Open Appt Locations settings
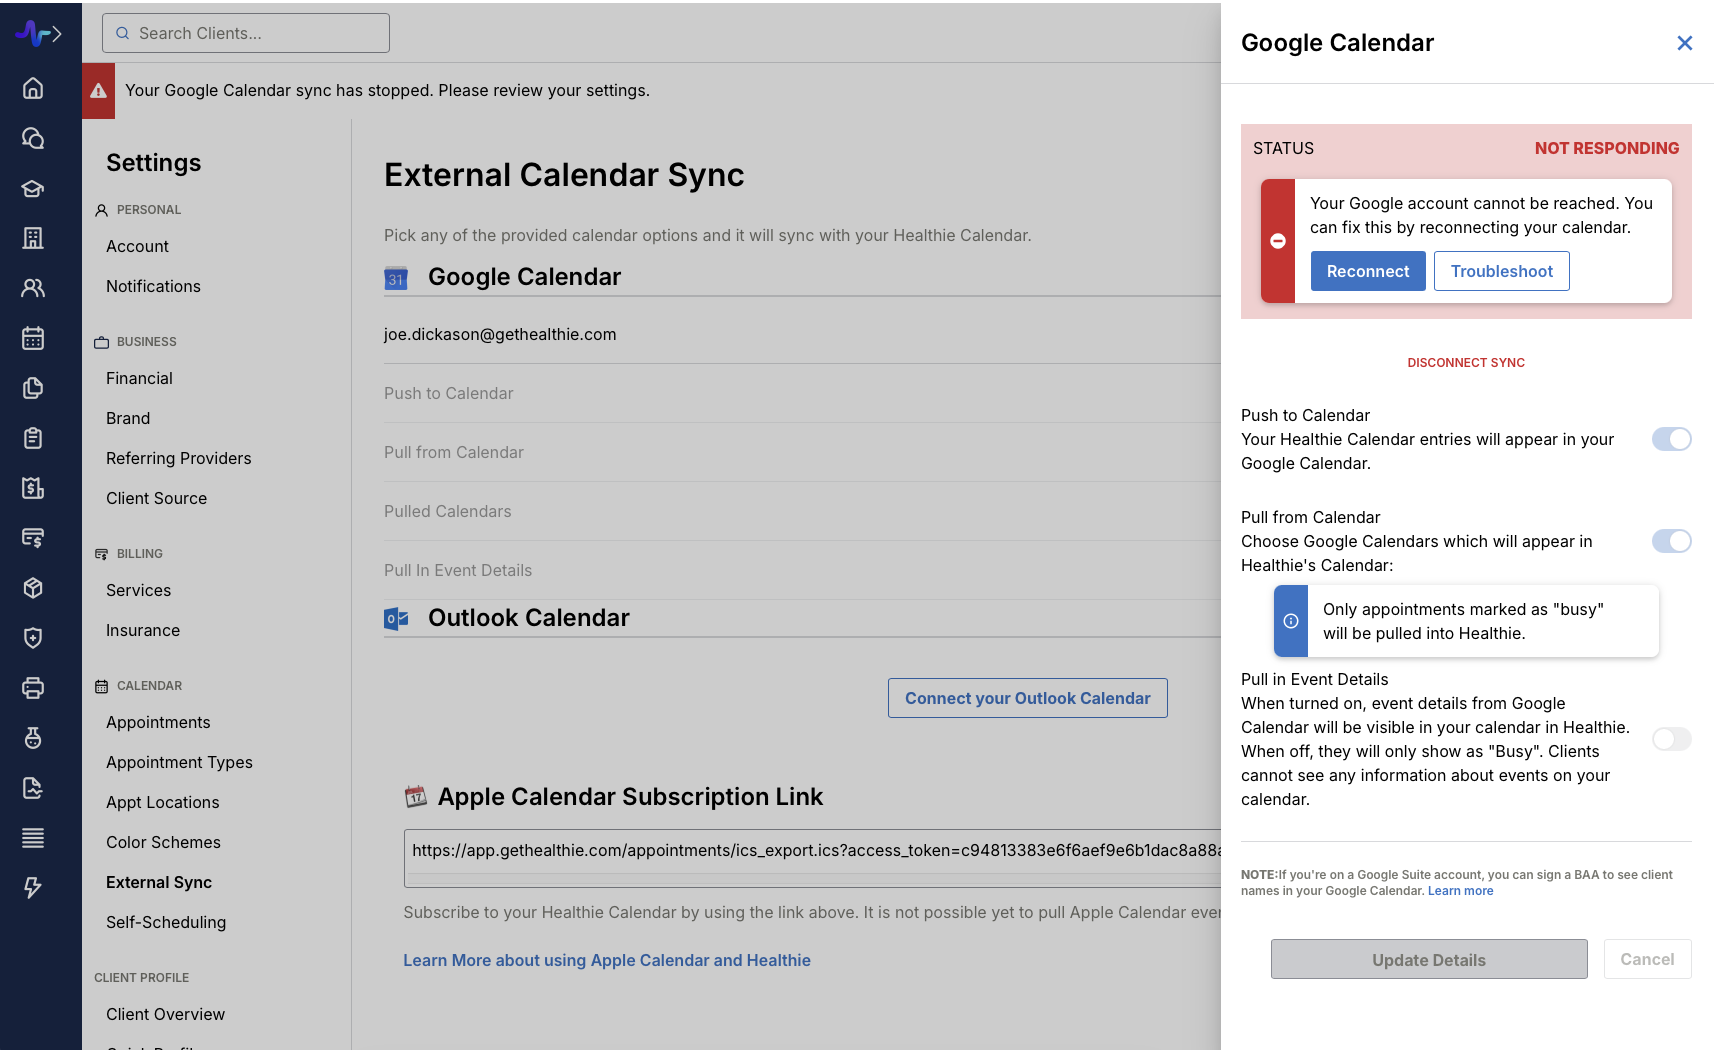 pyautogui.click(x=162, y=802)
